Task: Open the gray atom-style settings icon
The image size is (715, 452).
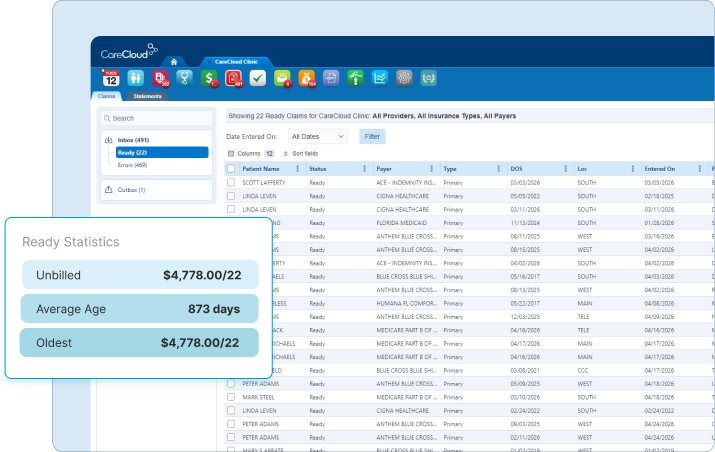Action: click(x=404, y=78)
